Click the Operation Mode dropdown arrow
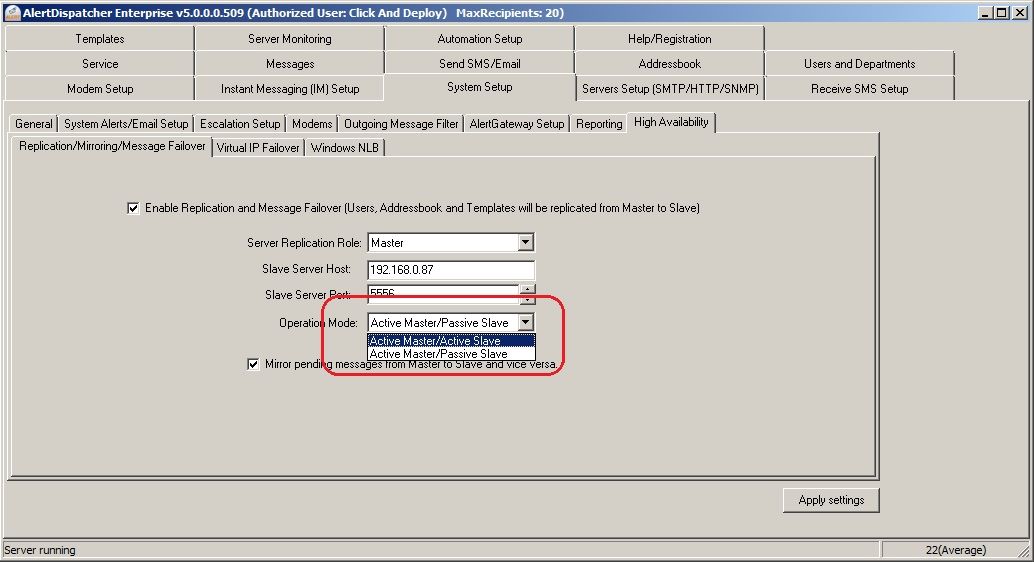The width and height of the screenshot is (1034, 562). click(525, 323)
